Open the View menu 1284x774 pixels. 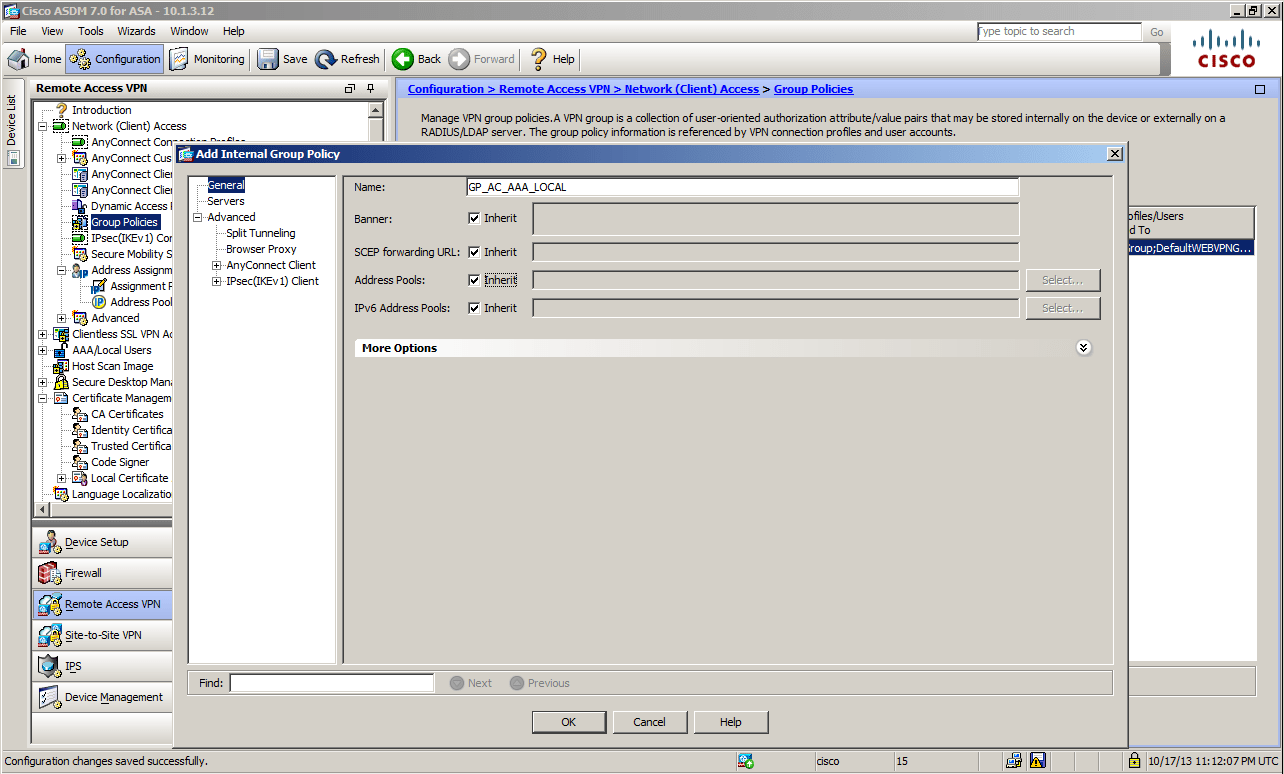[52, 31]
